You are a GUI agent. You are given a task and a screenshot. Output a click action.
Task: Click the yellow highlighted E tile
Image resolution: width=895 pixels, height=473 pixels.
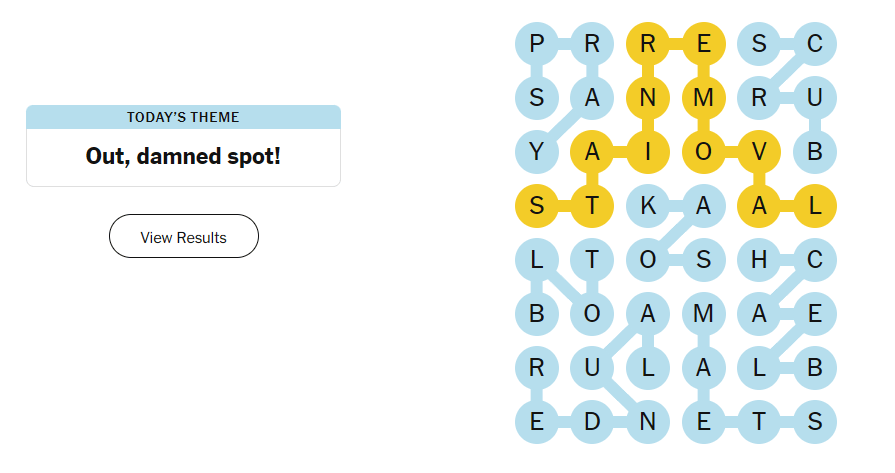pyautogui.click(x=703, y=44)
